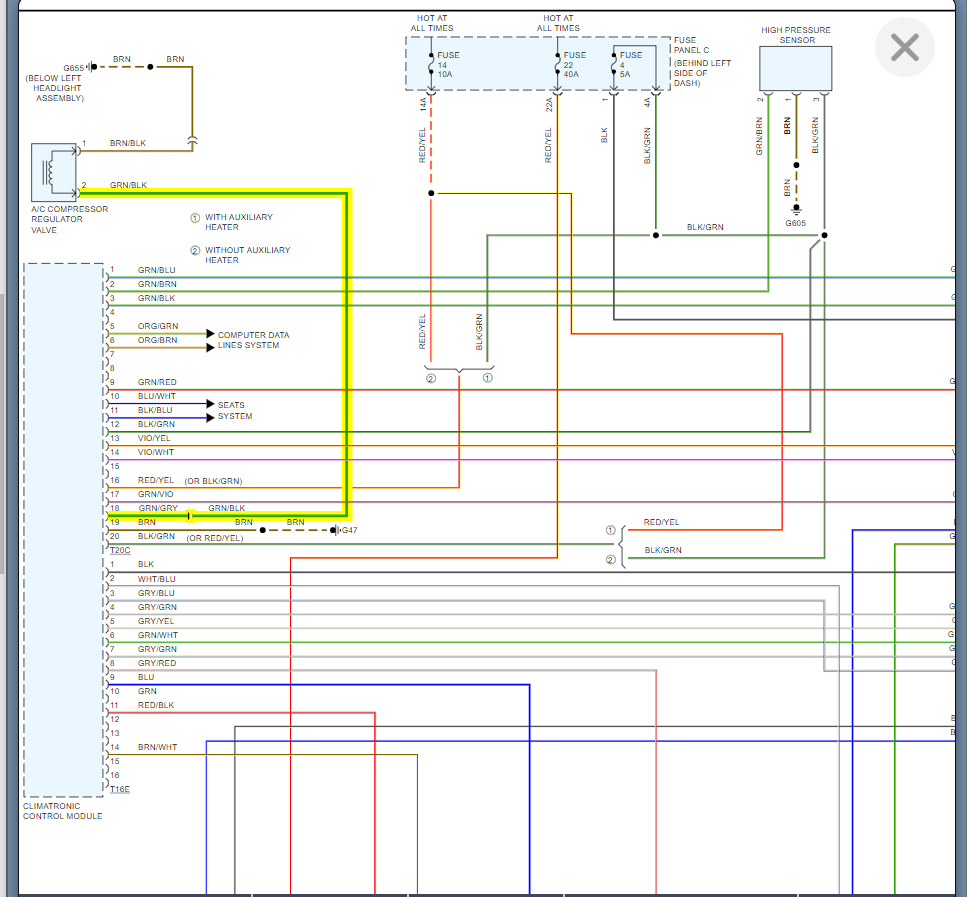Image resolution: width=967 pixels, height=897 pixels.
Task: Click the T16E connector label
Action: point(120,789)
